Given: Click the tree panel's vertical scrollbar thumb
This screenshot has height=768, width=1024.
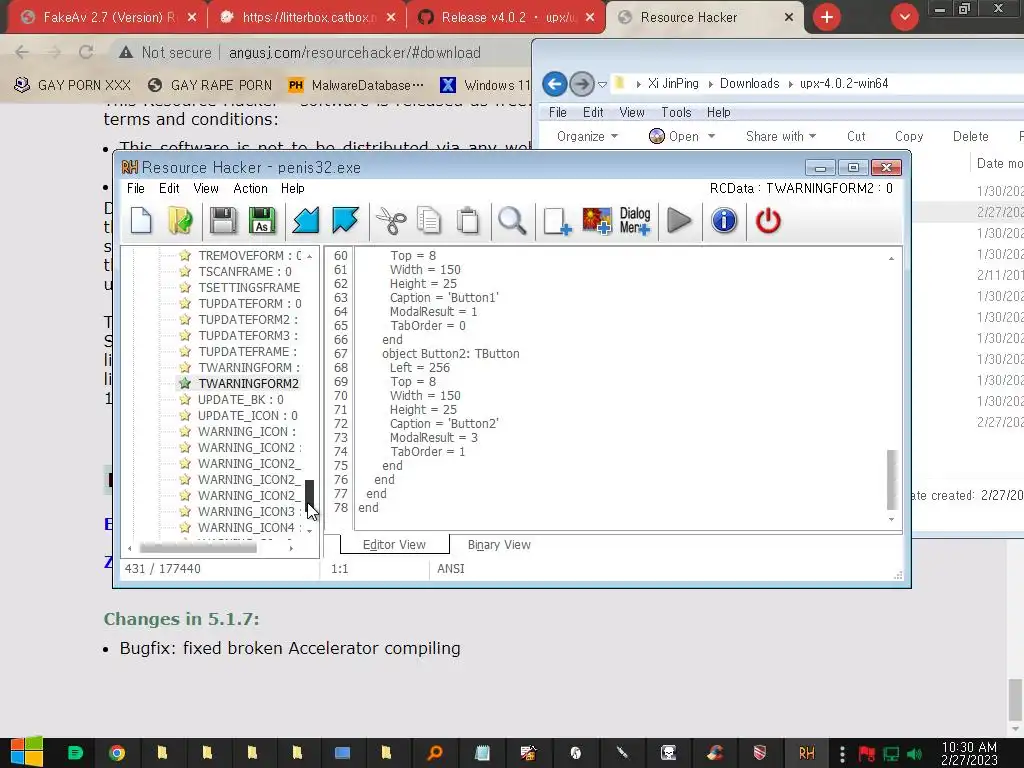Looking at the screenshot, I should (x=310, y=496).
